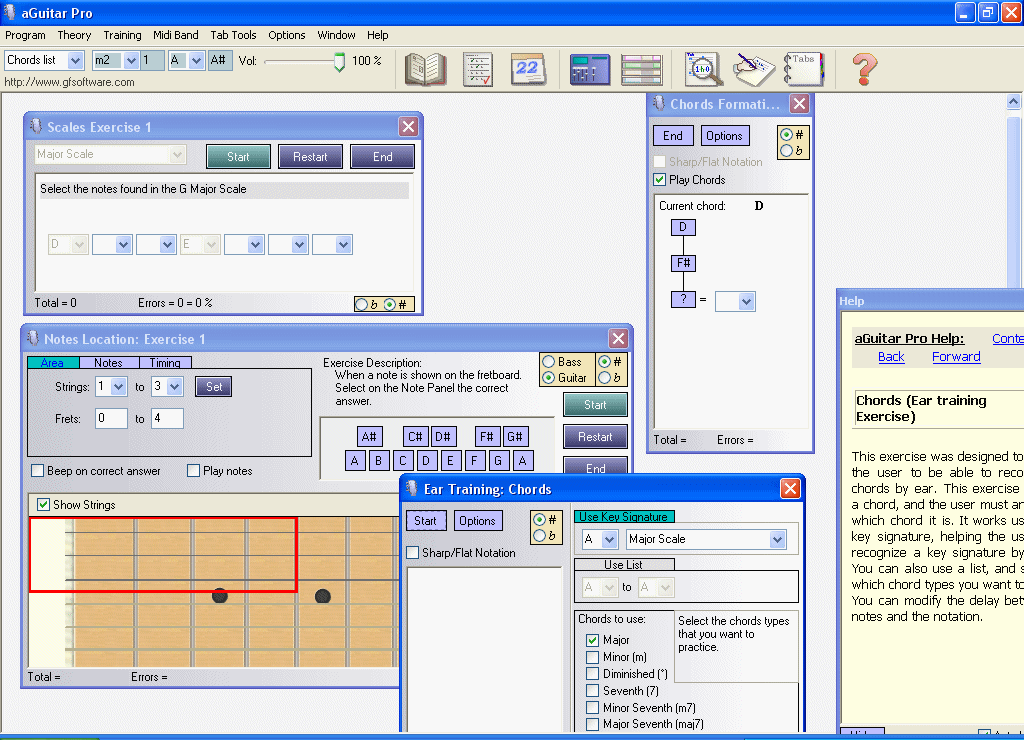Open the Chords list dropdown

tap(76, 61)
